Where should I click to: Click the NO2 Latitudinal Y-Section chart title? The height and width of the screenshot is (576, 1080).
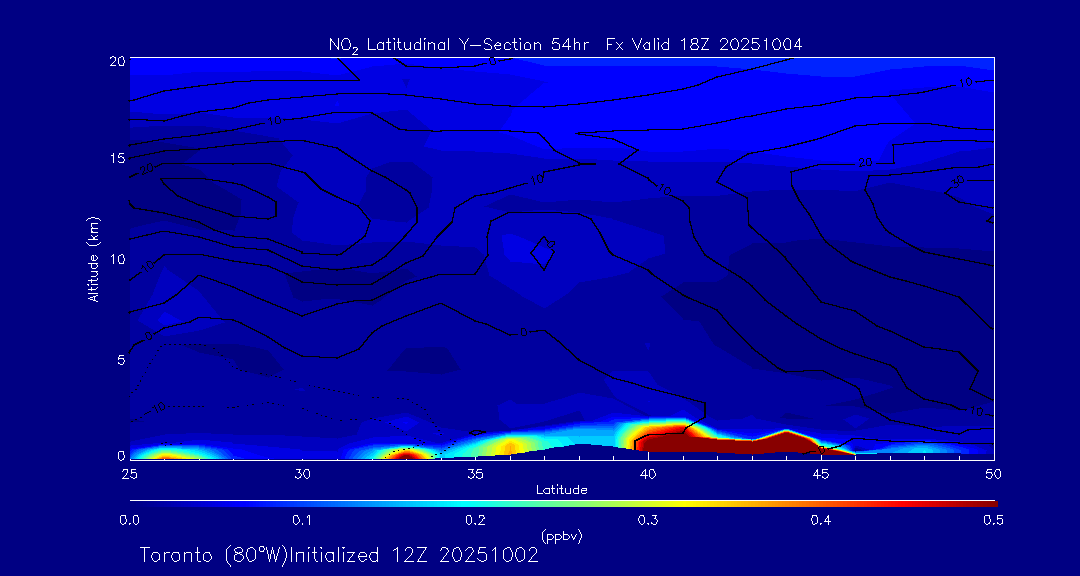pos(565,44)
